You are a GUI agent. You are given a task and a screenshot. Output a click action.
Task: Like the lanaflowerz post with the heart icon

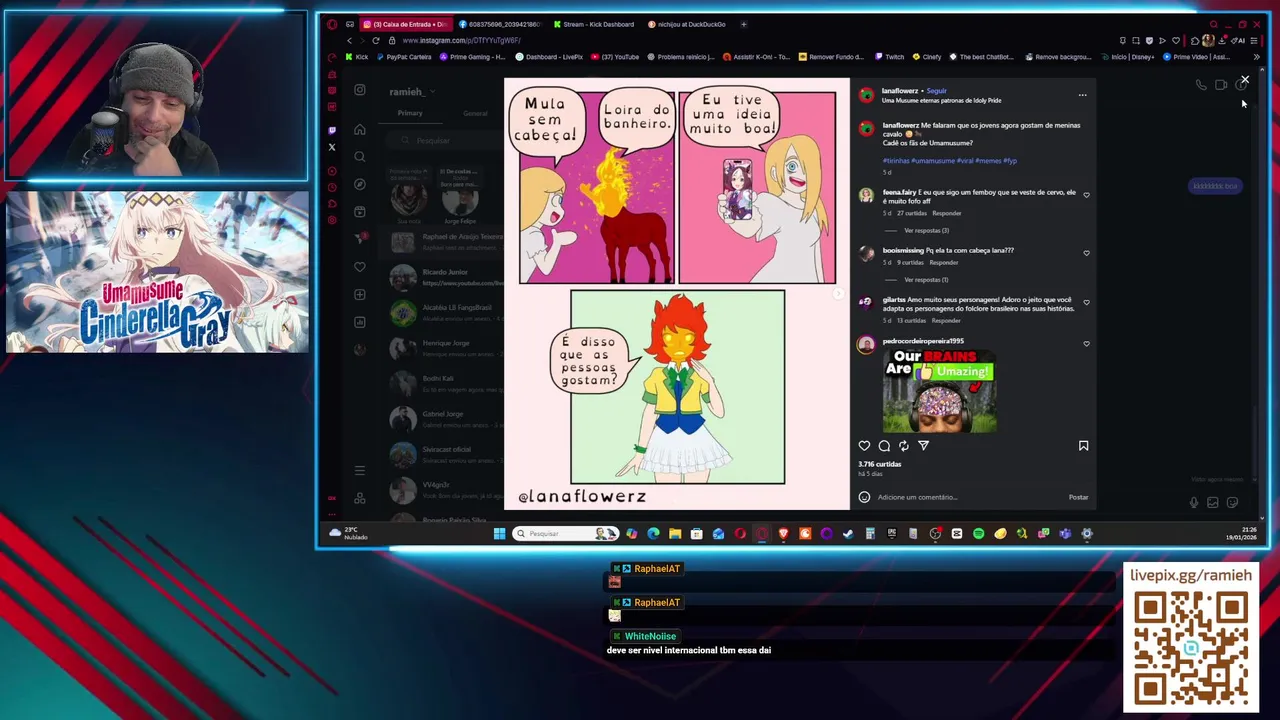pos(864,446)
